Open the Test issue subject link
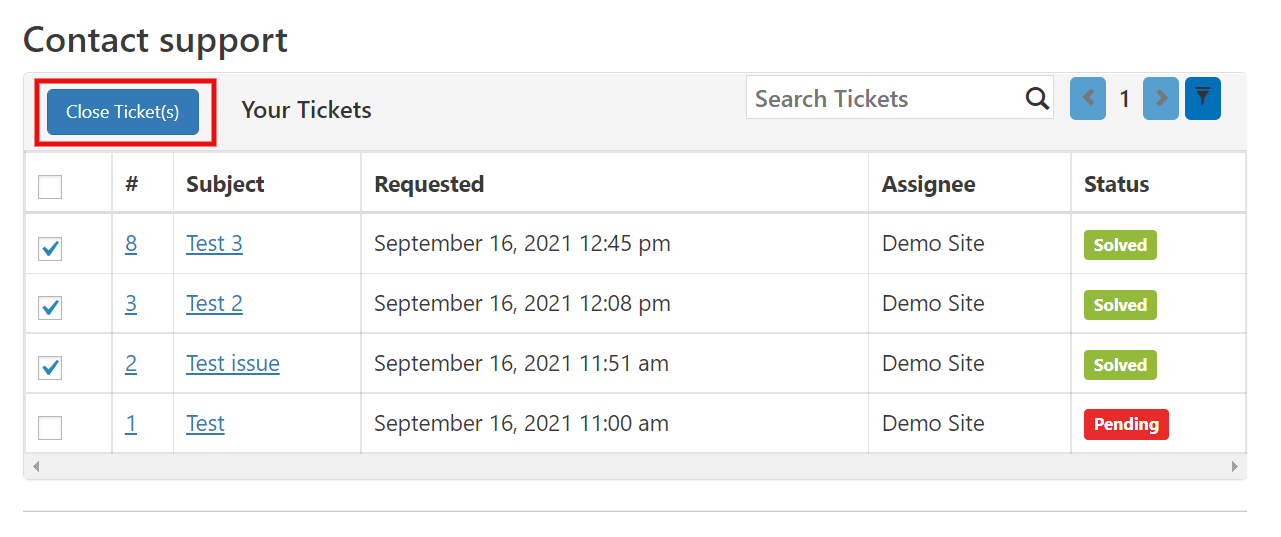 (x=233, y=363)
